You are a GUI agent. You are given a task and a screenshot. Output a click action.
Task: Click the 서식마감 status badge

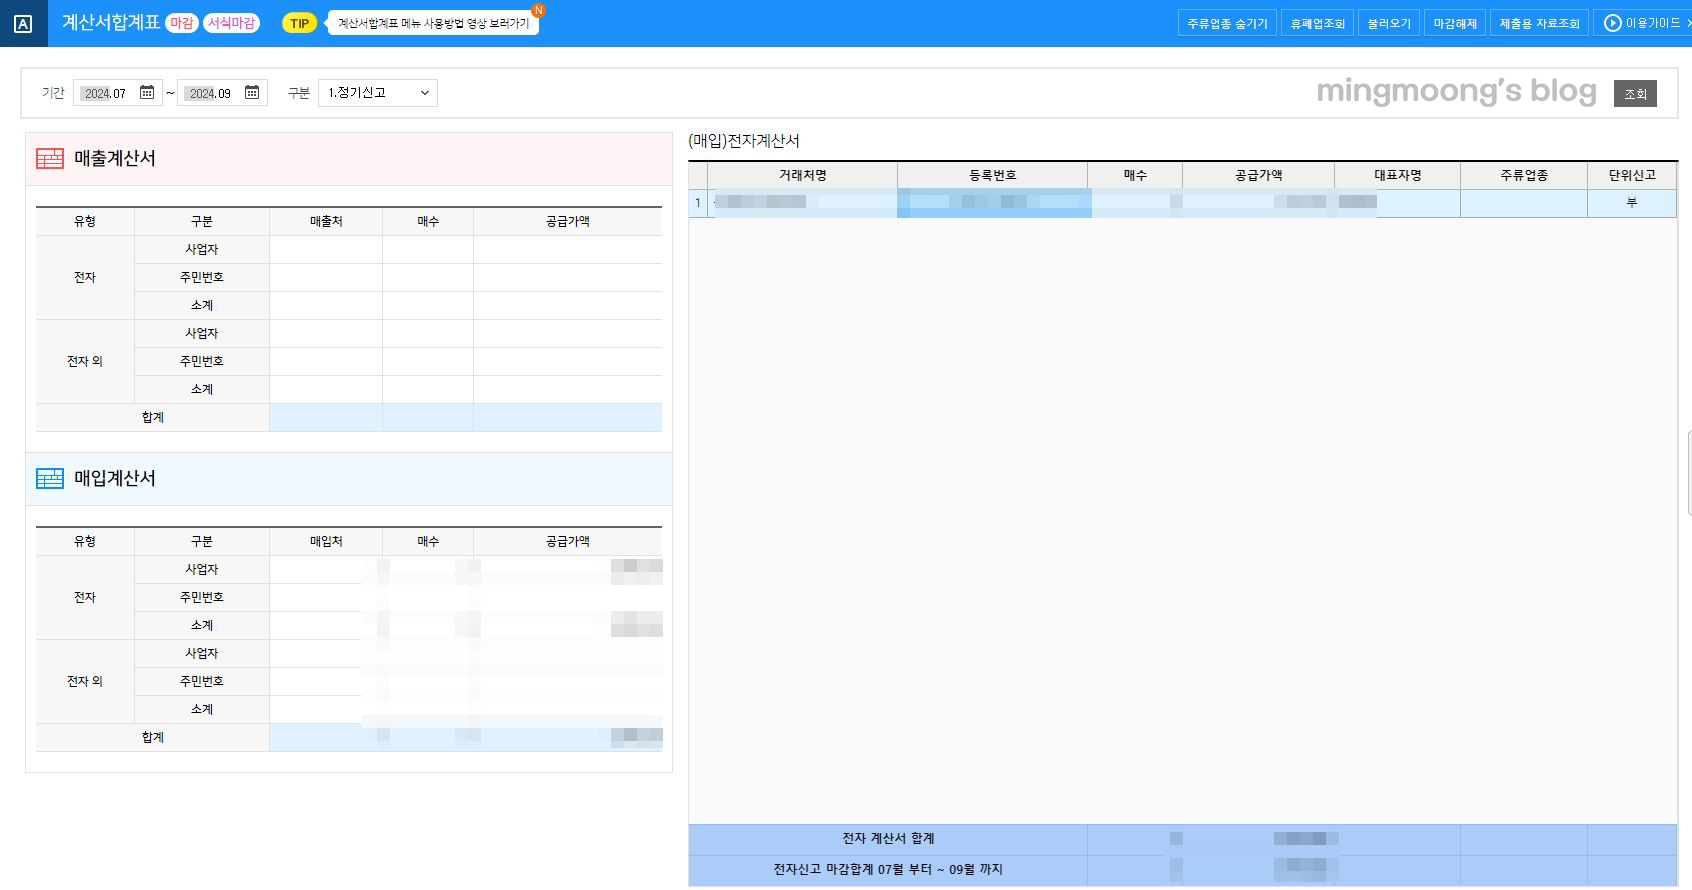pyautogui.click(x=231, y=23)
